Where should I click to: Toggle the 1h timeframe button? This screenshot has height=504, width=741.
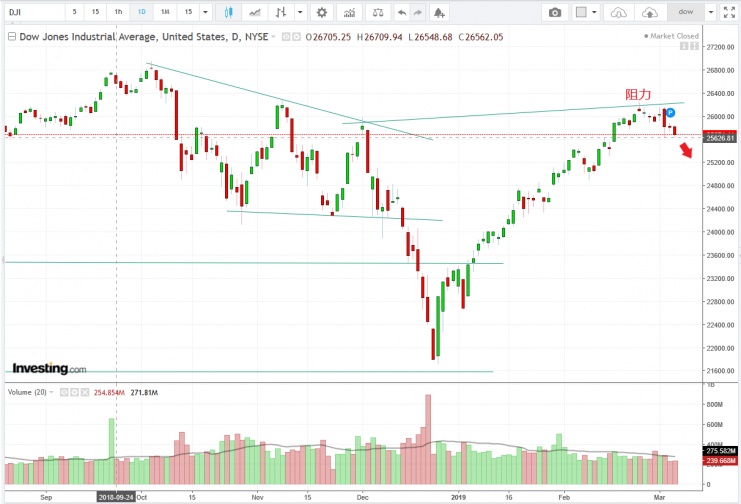click(x=118, y=12)
